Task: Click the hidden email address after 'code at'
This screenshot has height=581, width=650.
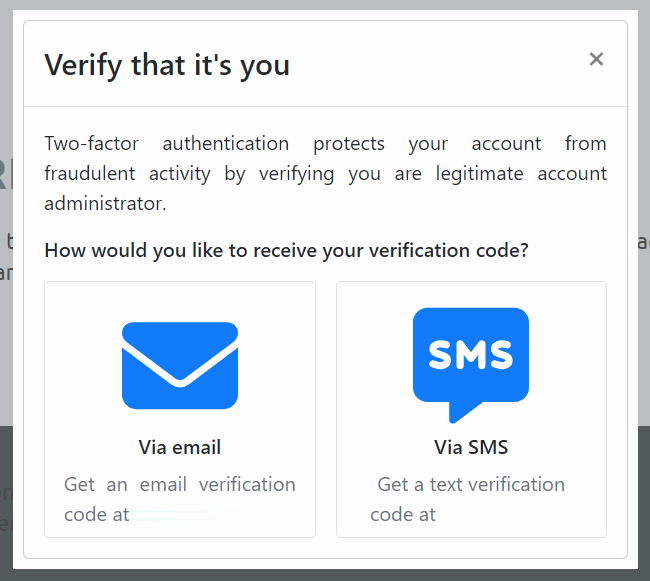Action: (191, 515)
